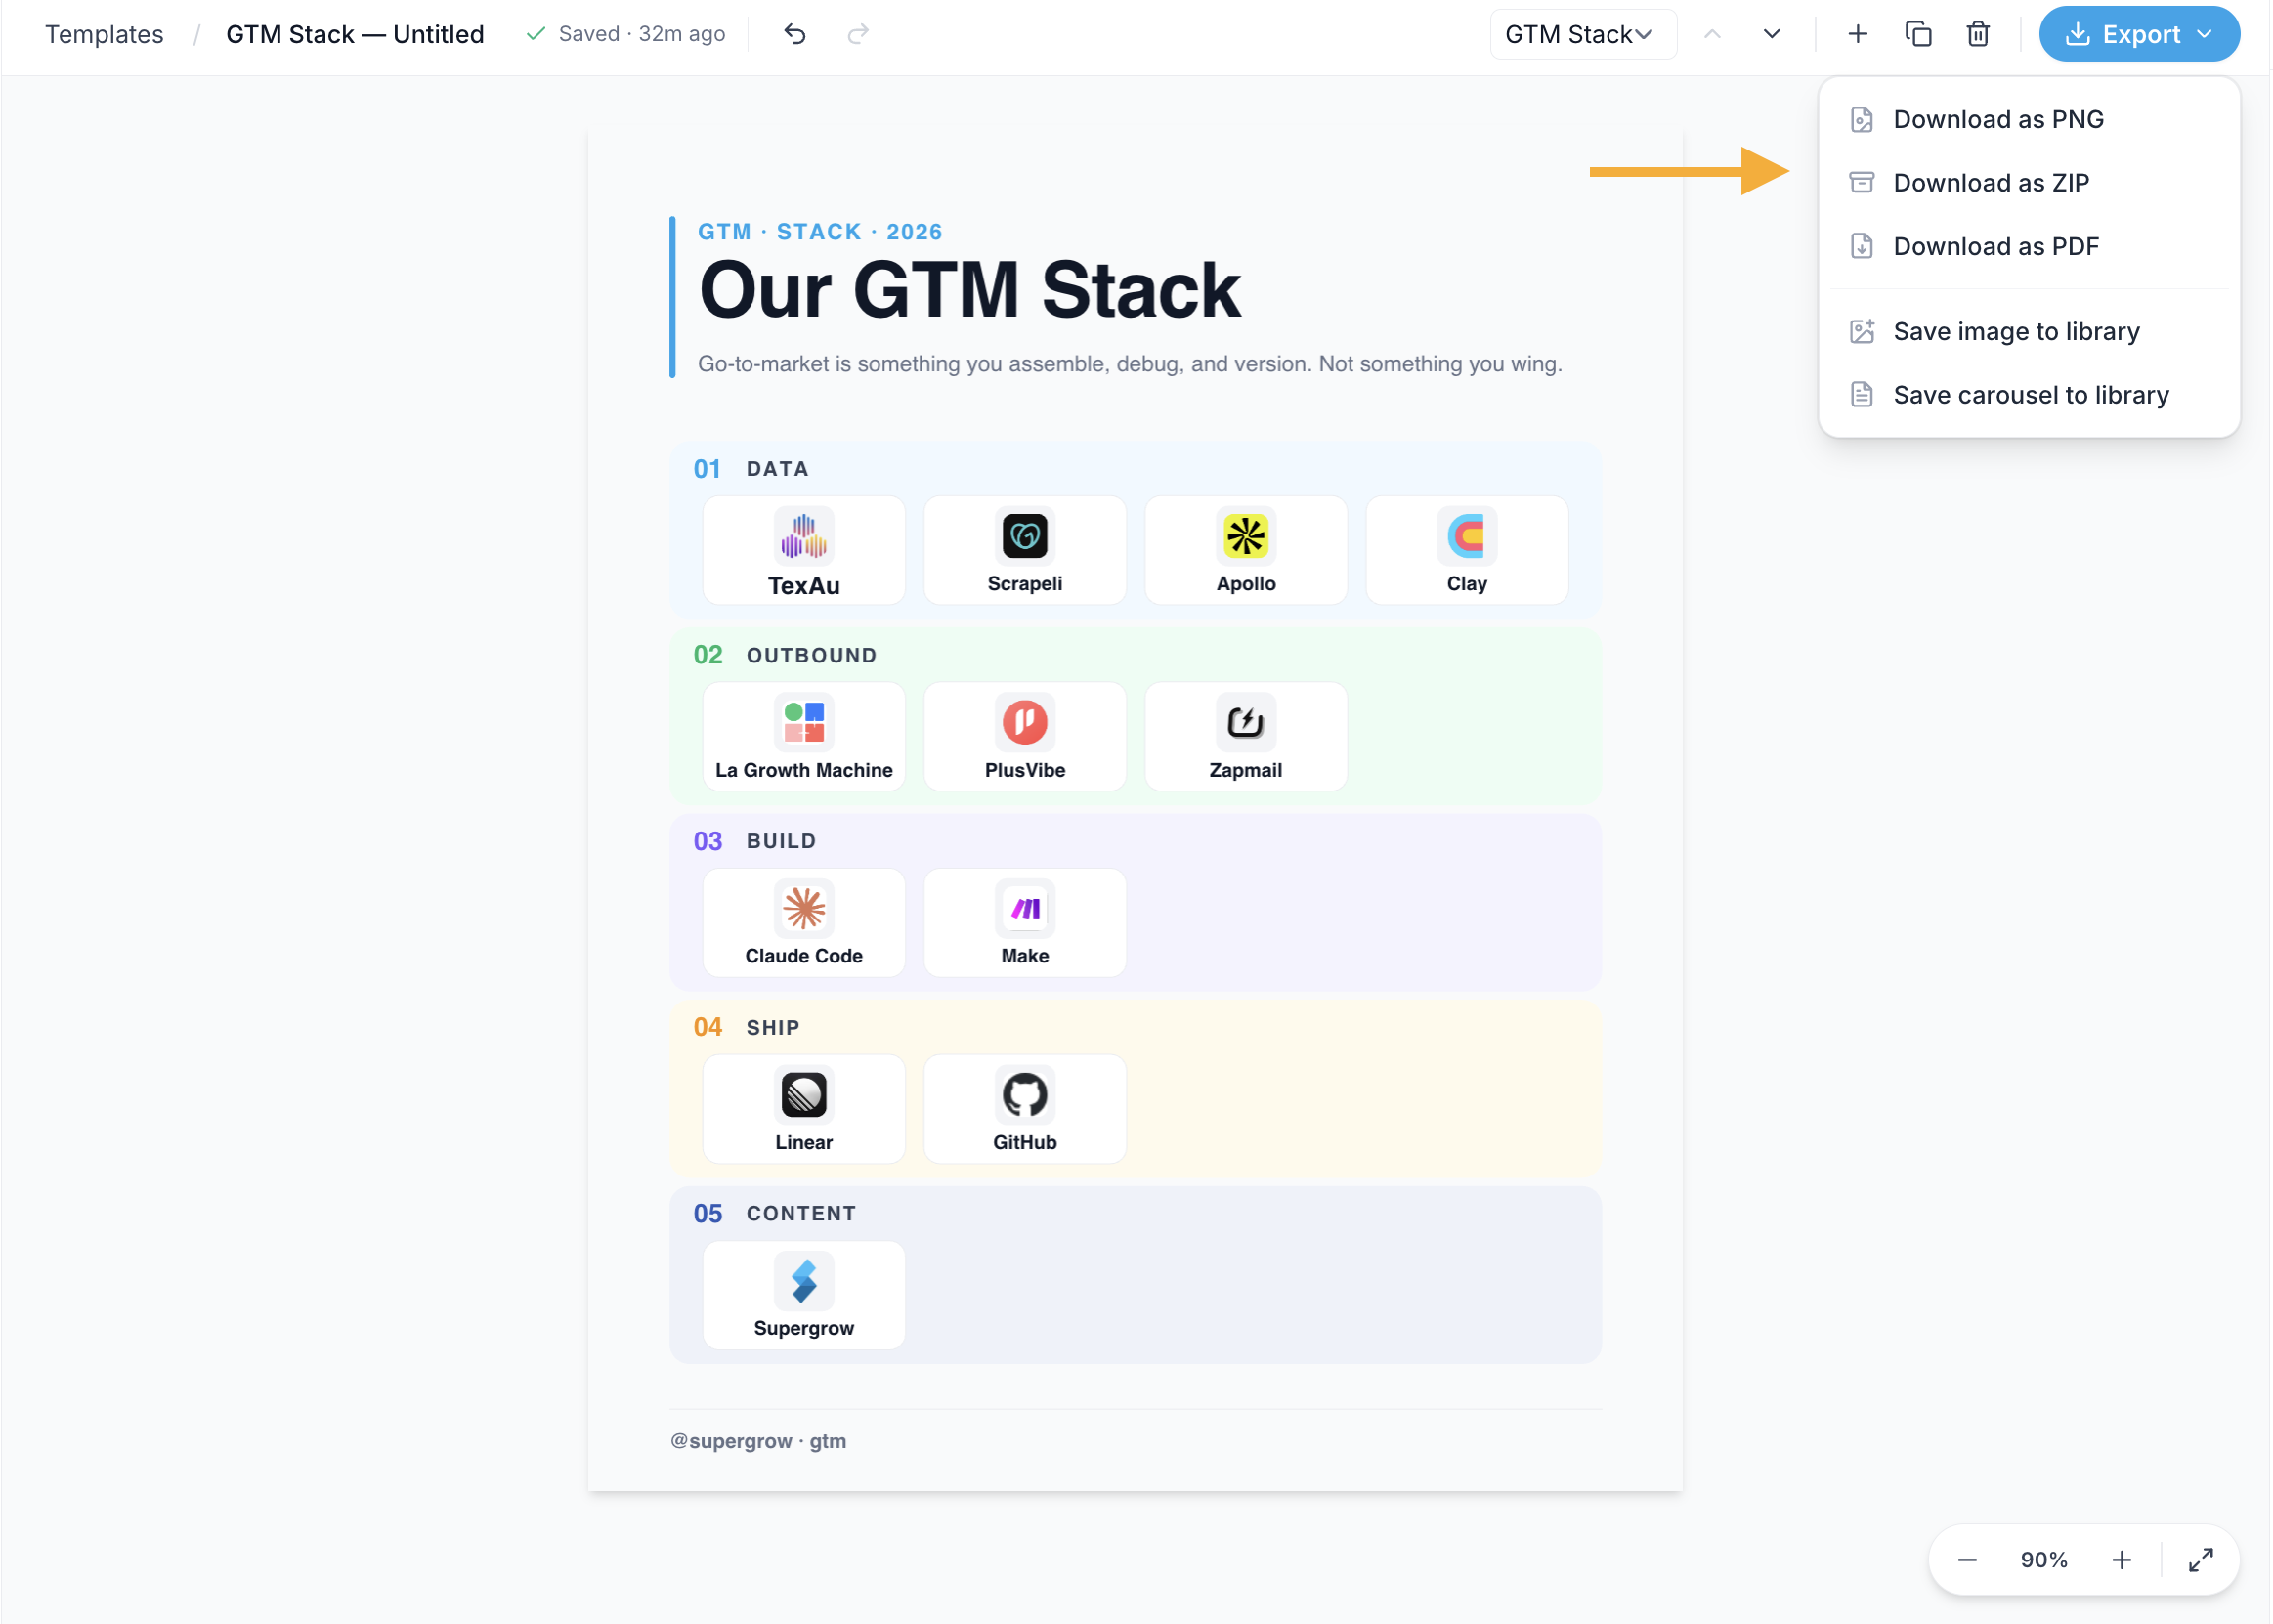
Task: Move to next slide with down chevron
Action: 1772,34
